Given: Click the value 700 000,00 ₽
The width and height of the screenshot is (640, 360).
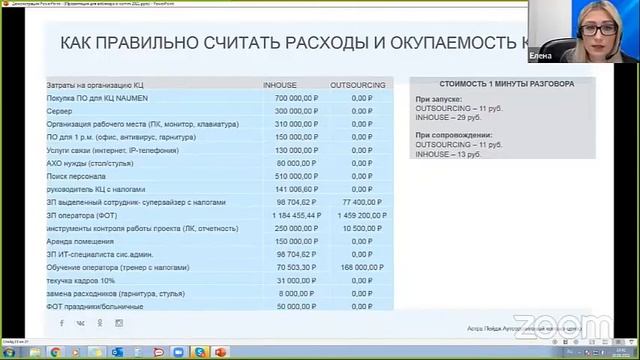Looking at the screenshot, I should click(x=296, y=98).
